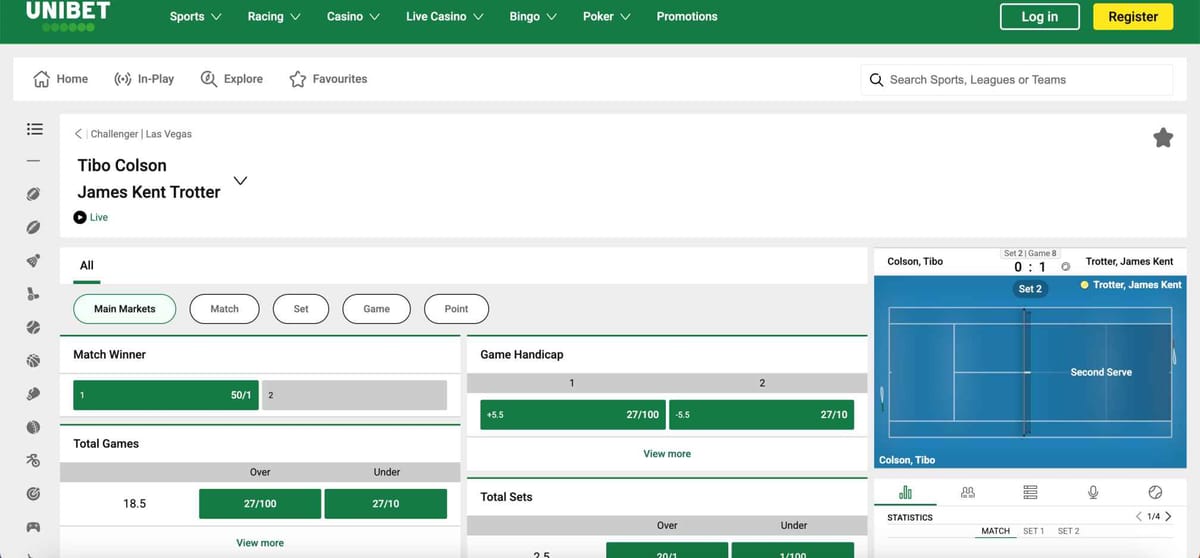The width and height of the screenshot is (1200, 558).
Task: Select Match Winner player 2 greyed button
Action: pos(354,395)
